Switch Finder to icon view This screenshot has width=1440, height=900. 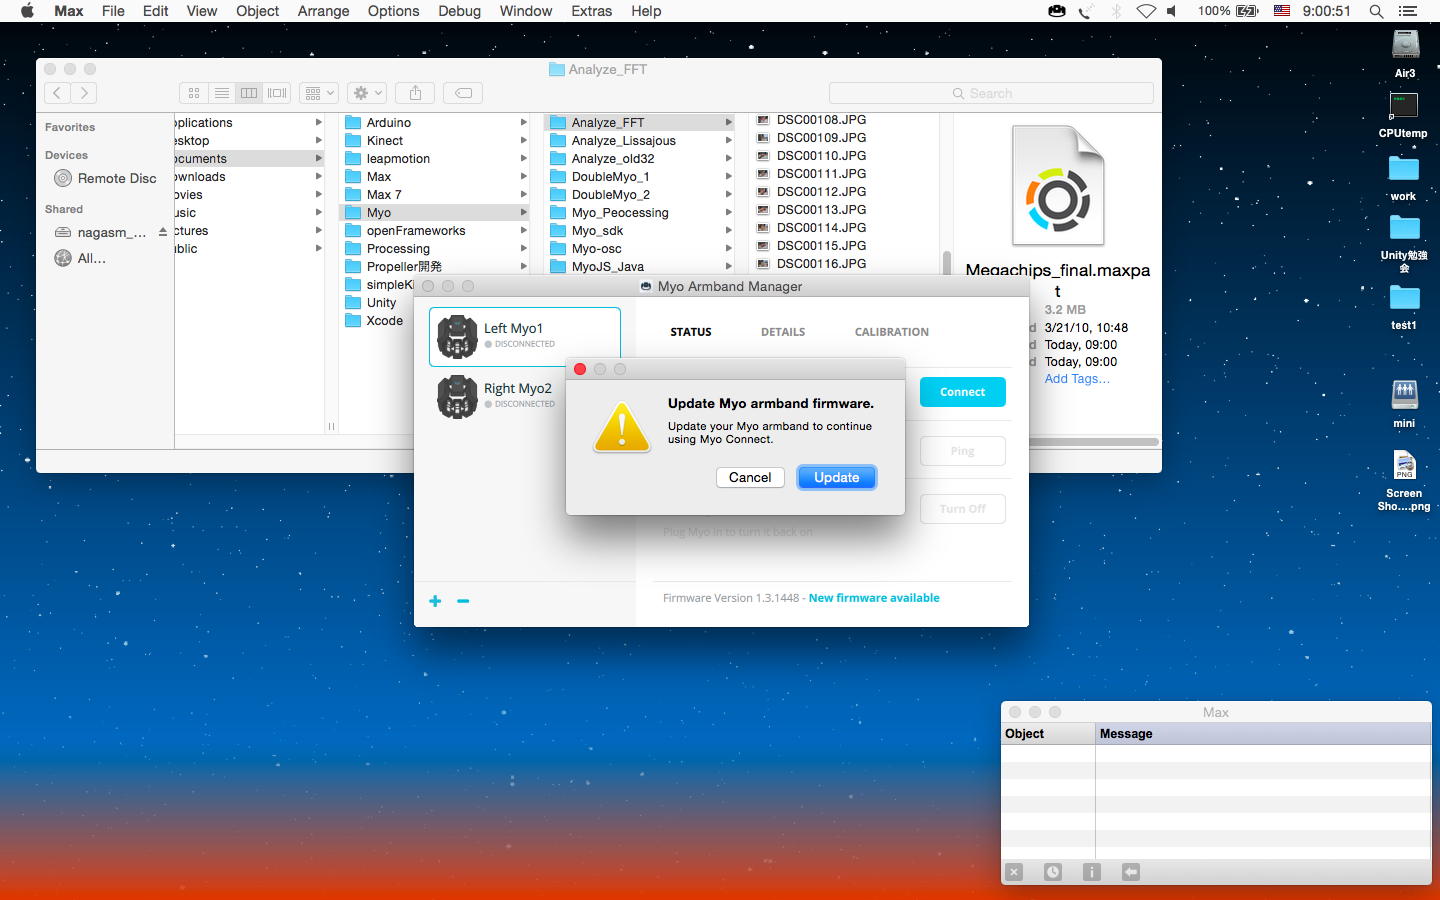(x=194, y=93)
